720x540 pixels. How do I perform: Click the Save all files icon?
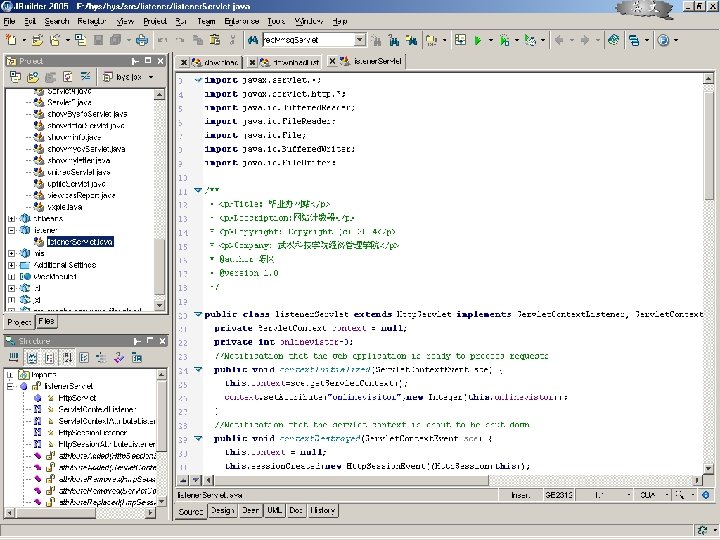click(x=113, y=40)
